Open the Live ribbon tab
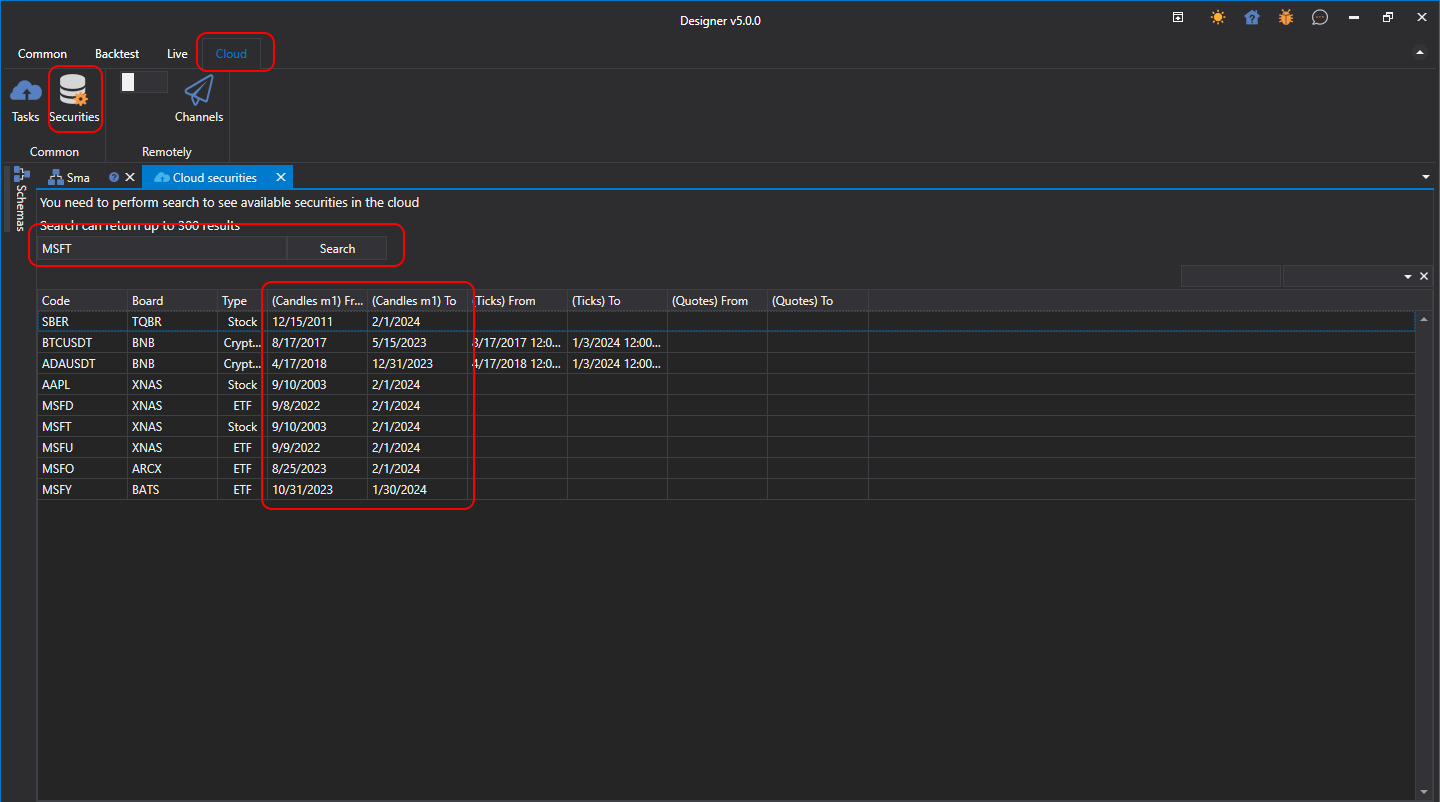This screenshot has width=1440, height=802. click(x=177, y=54)
